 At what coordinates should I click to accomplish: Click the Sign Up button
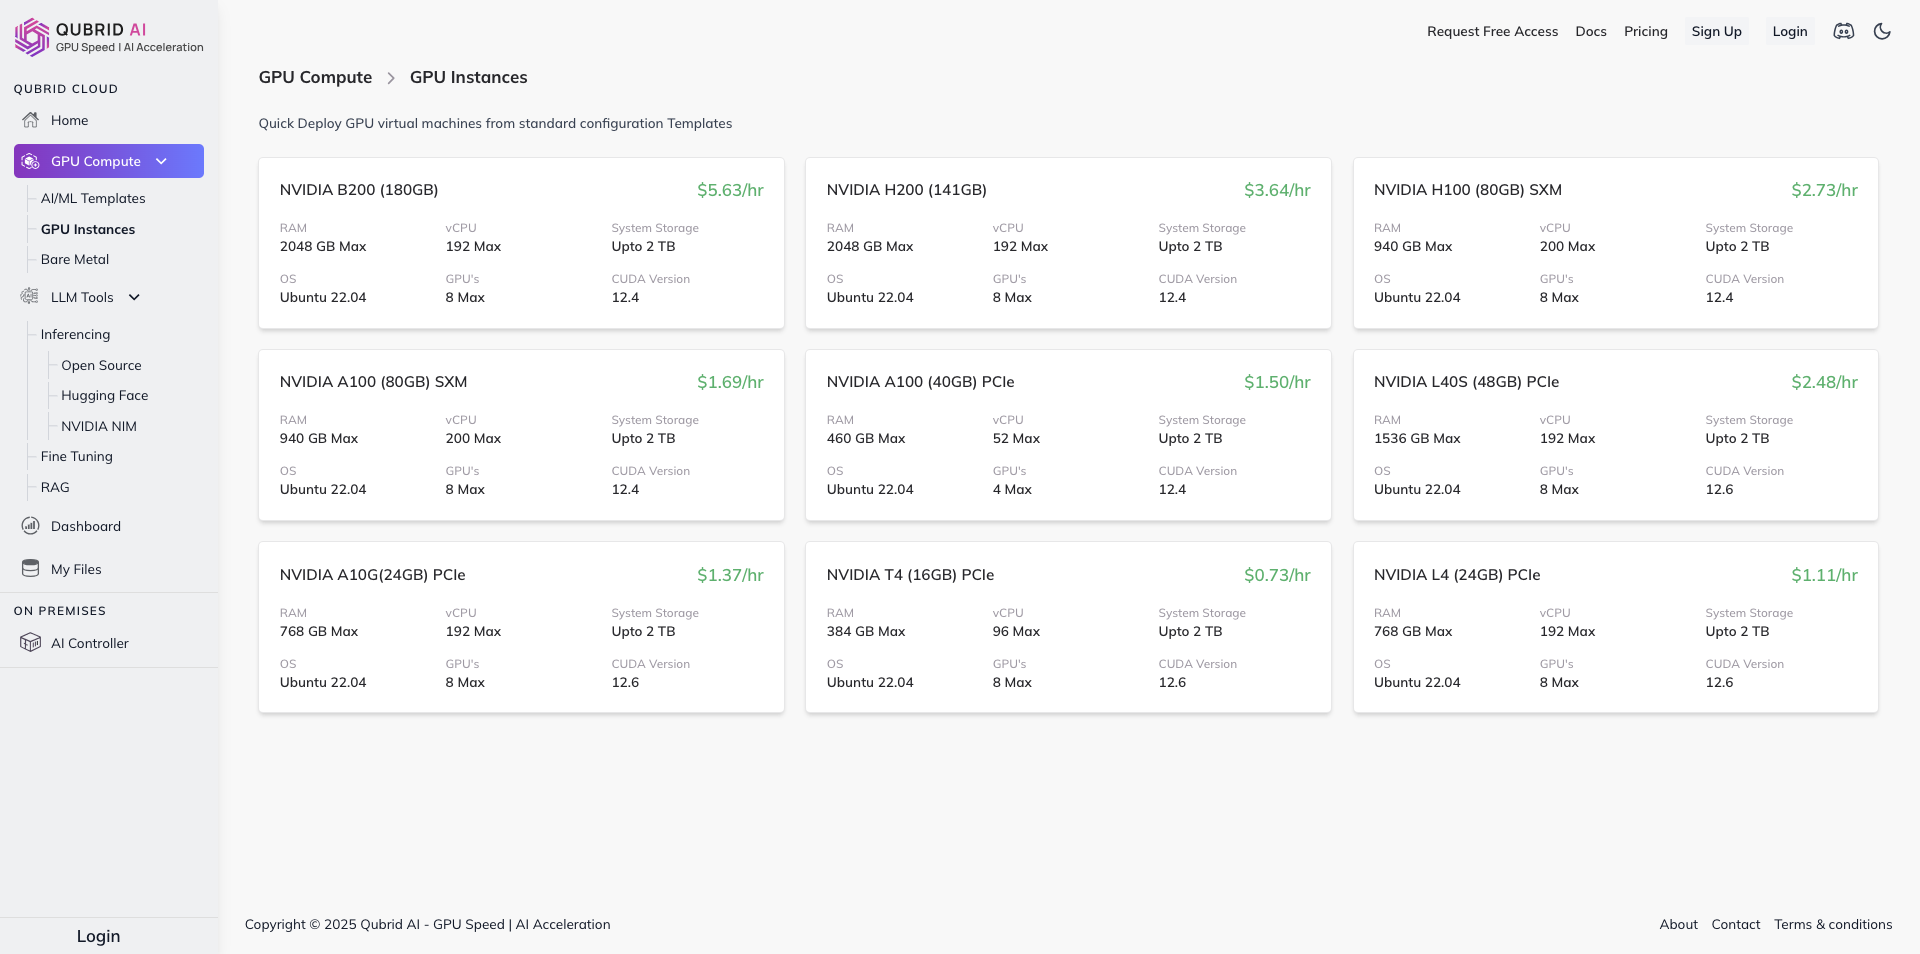[1716, 31]
